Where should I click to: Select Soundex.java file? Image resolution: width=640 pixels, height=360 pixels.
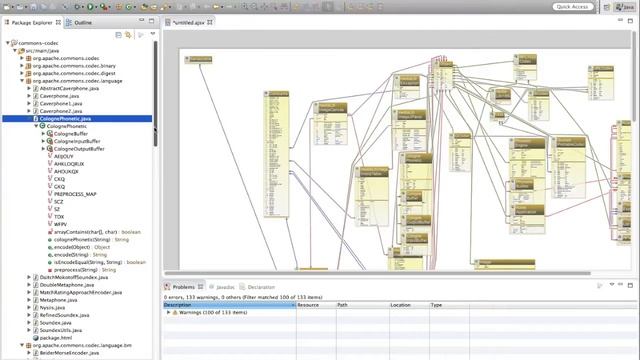coord(55,322)
